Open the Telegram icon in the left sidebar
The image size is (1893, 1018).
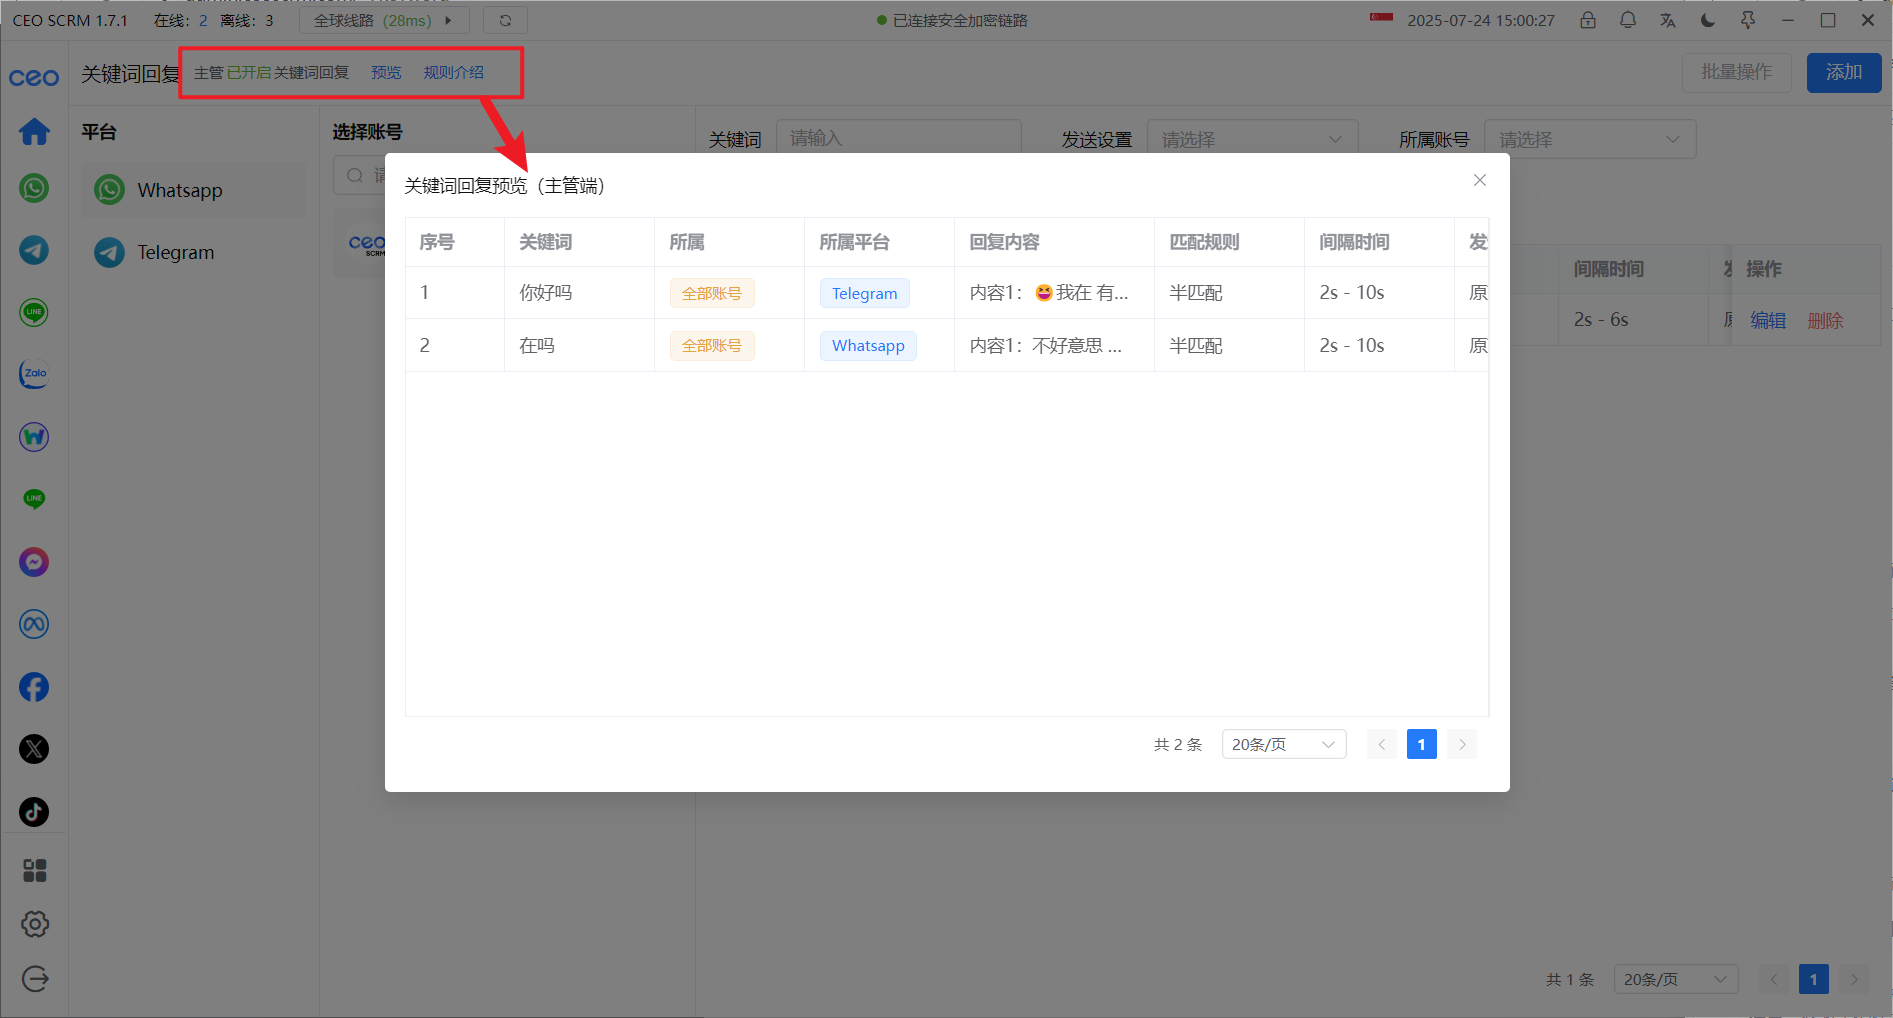(34, 250)
